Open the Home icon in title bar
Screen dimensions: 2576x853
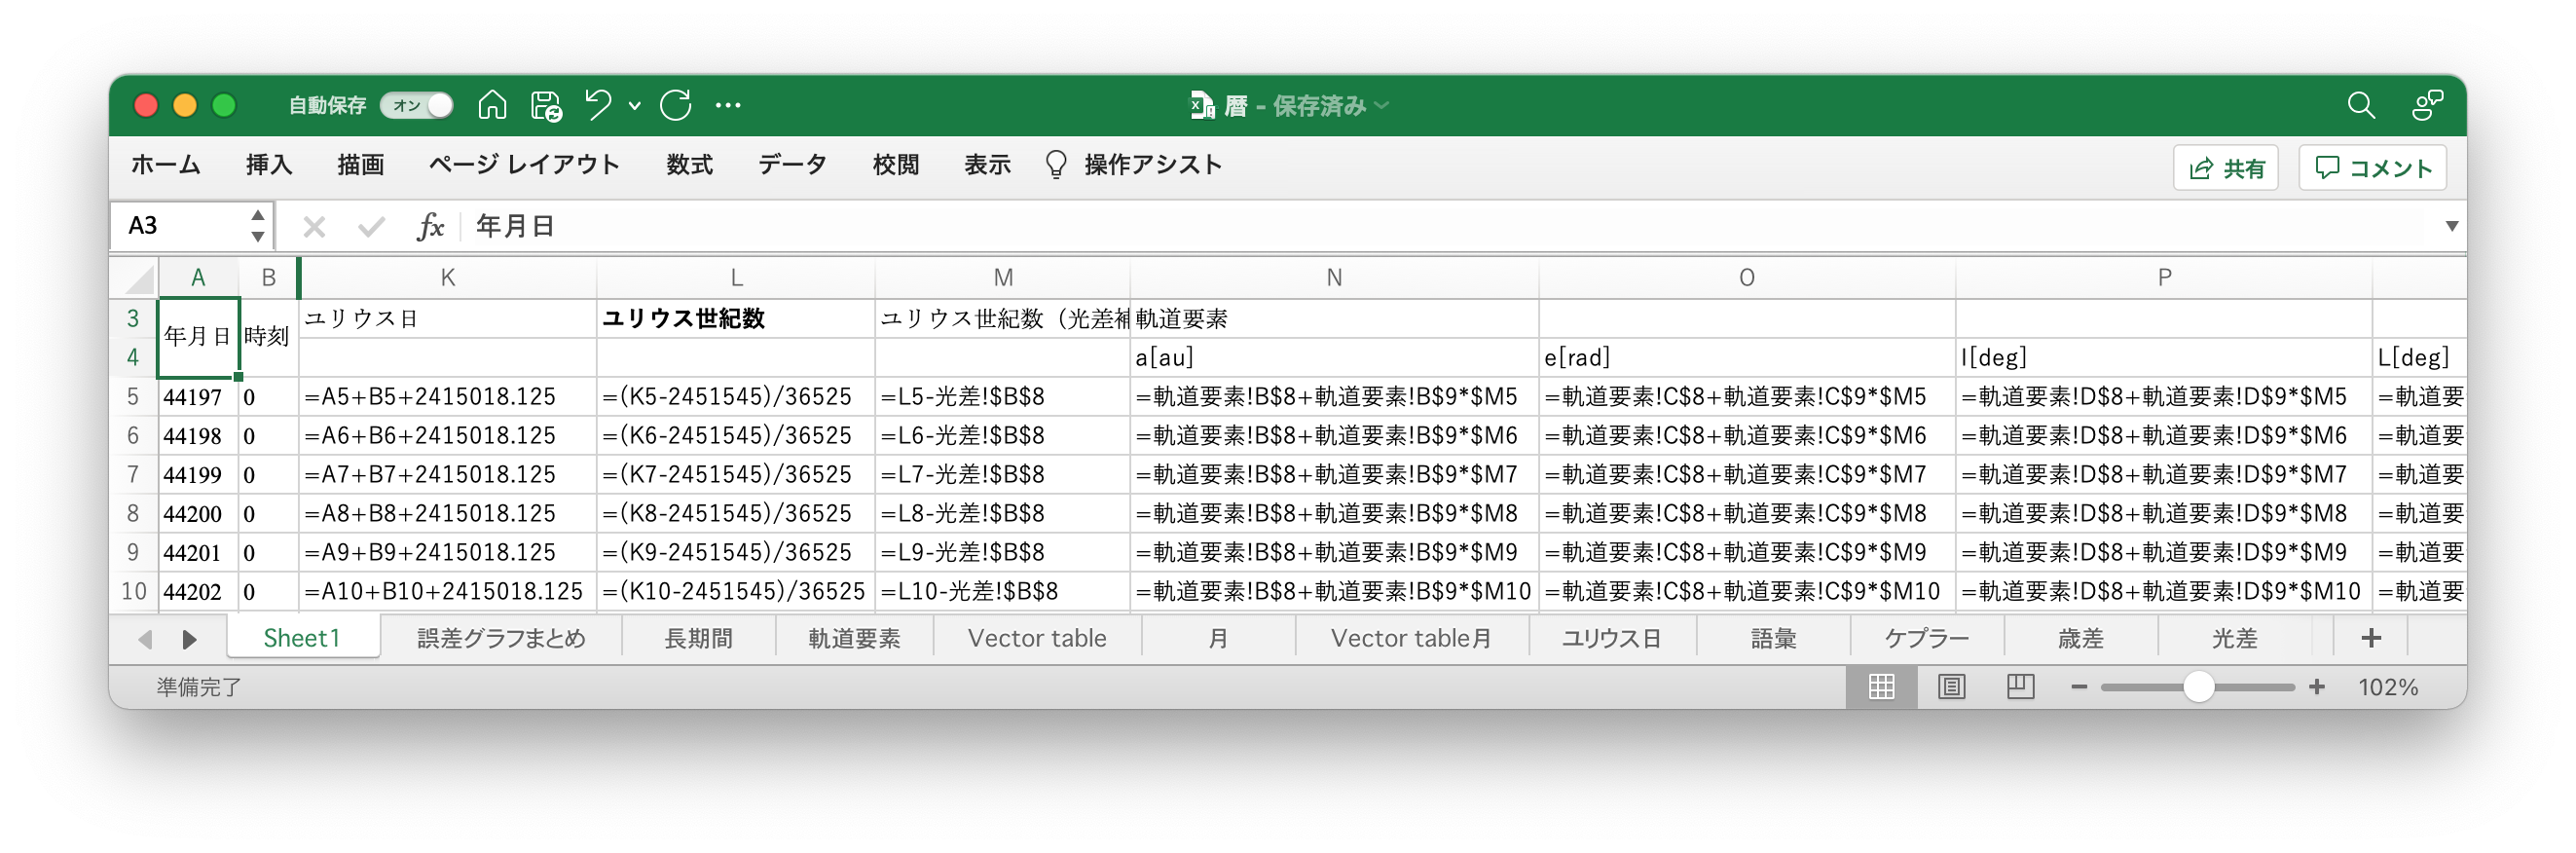tap(492, 105)
